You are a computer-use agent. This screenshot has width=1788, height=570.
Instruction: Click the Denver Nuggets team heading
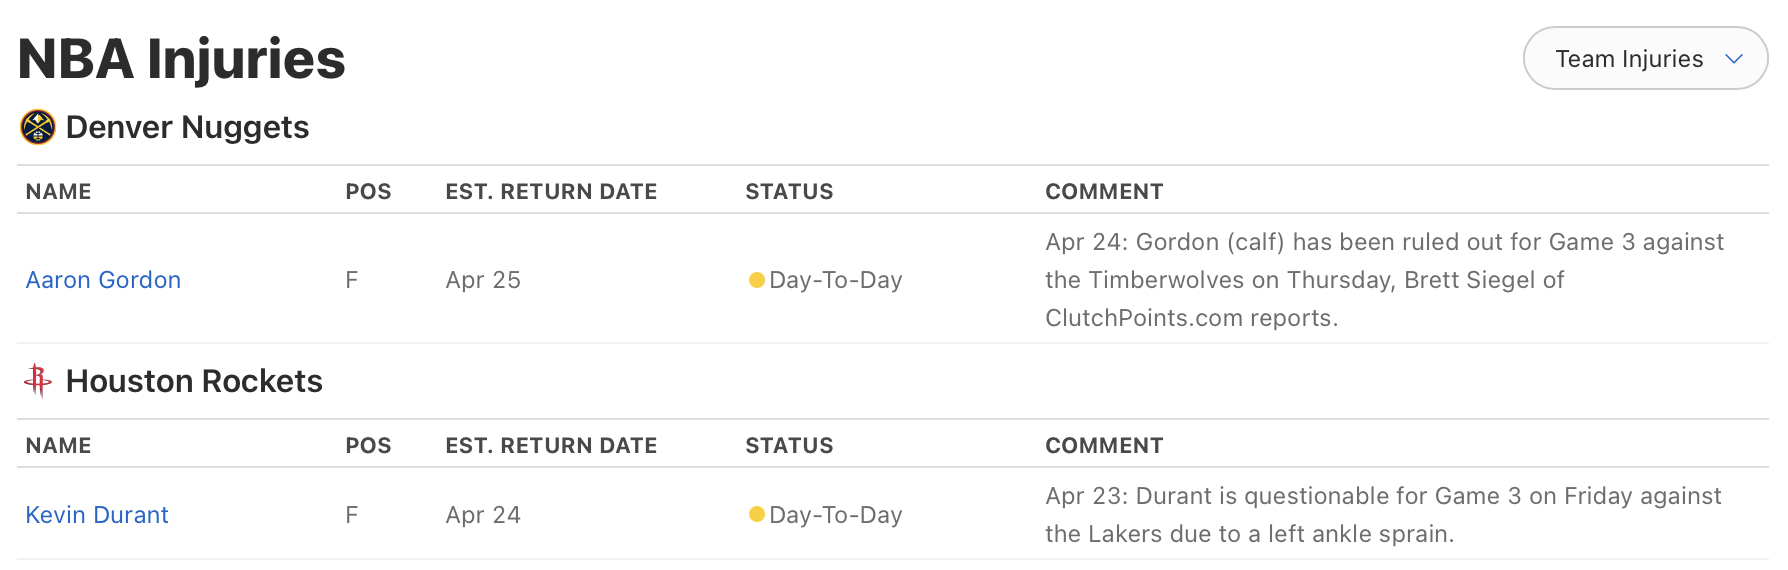187,128
